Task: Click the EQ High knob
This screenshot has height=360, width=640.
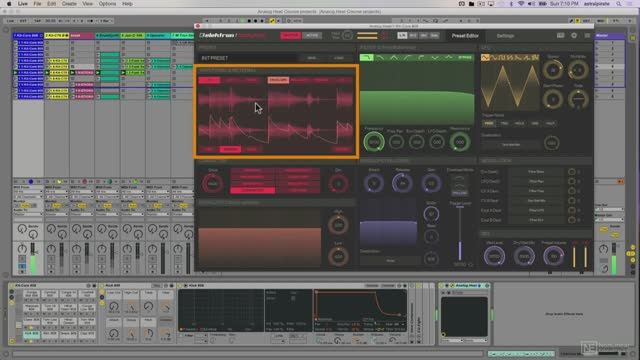Action: click(x=338, y=225)
